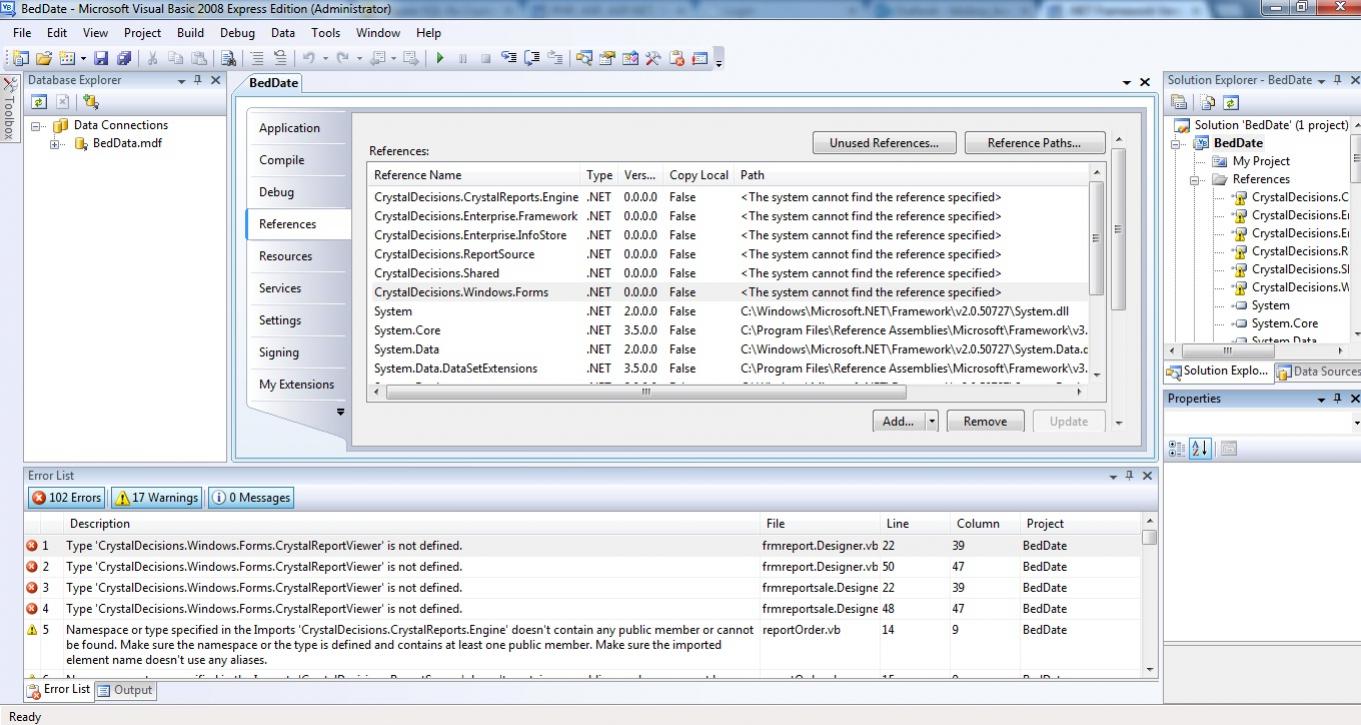
Task: Click the Save All toolbar icon
Action: point(124,58)
